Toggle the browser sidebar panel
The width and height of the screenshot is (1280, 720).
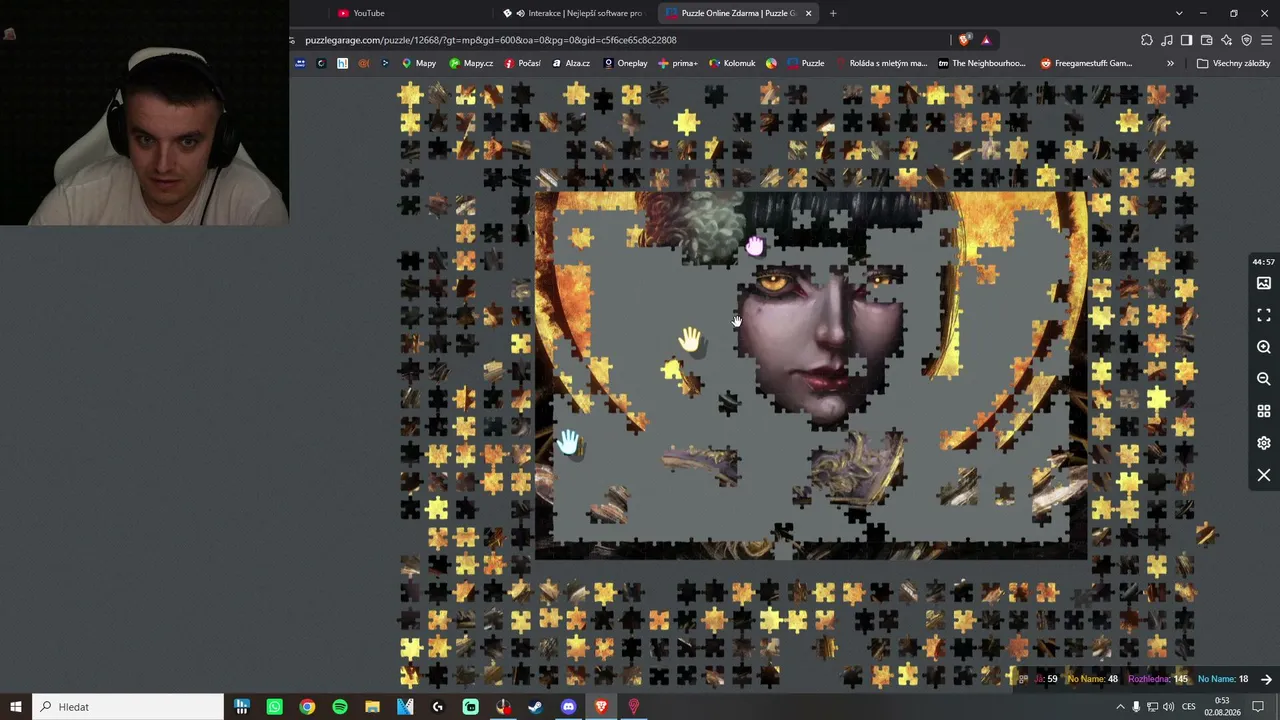pos(1186,40)
